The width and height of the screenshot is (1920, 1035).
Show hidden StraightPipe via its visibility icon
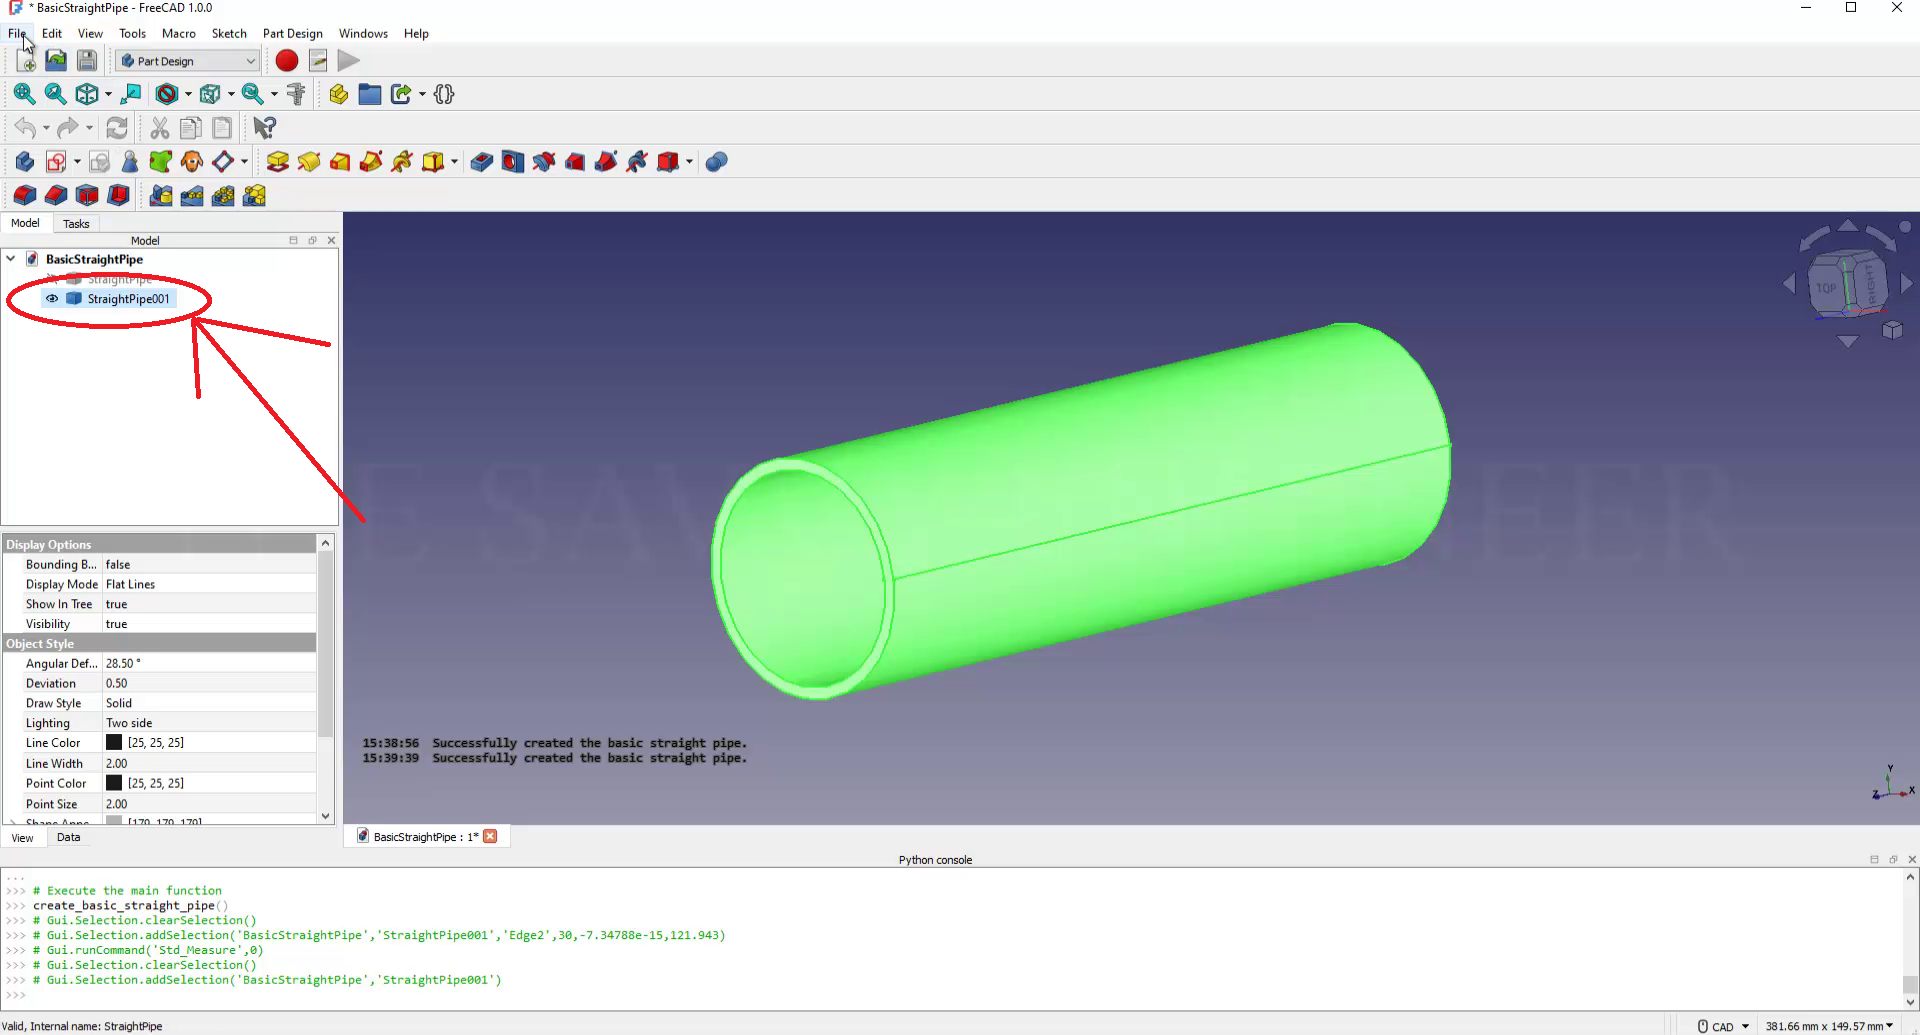tap(52, 279)
